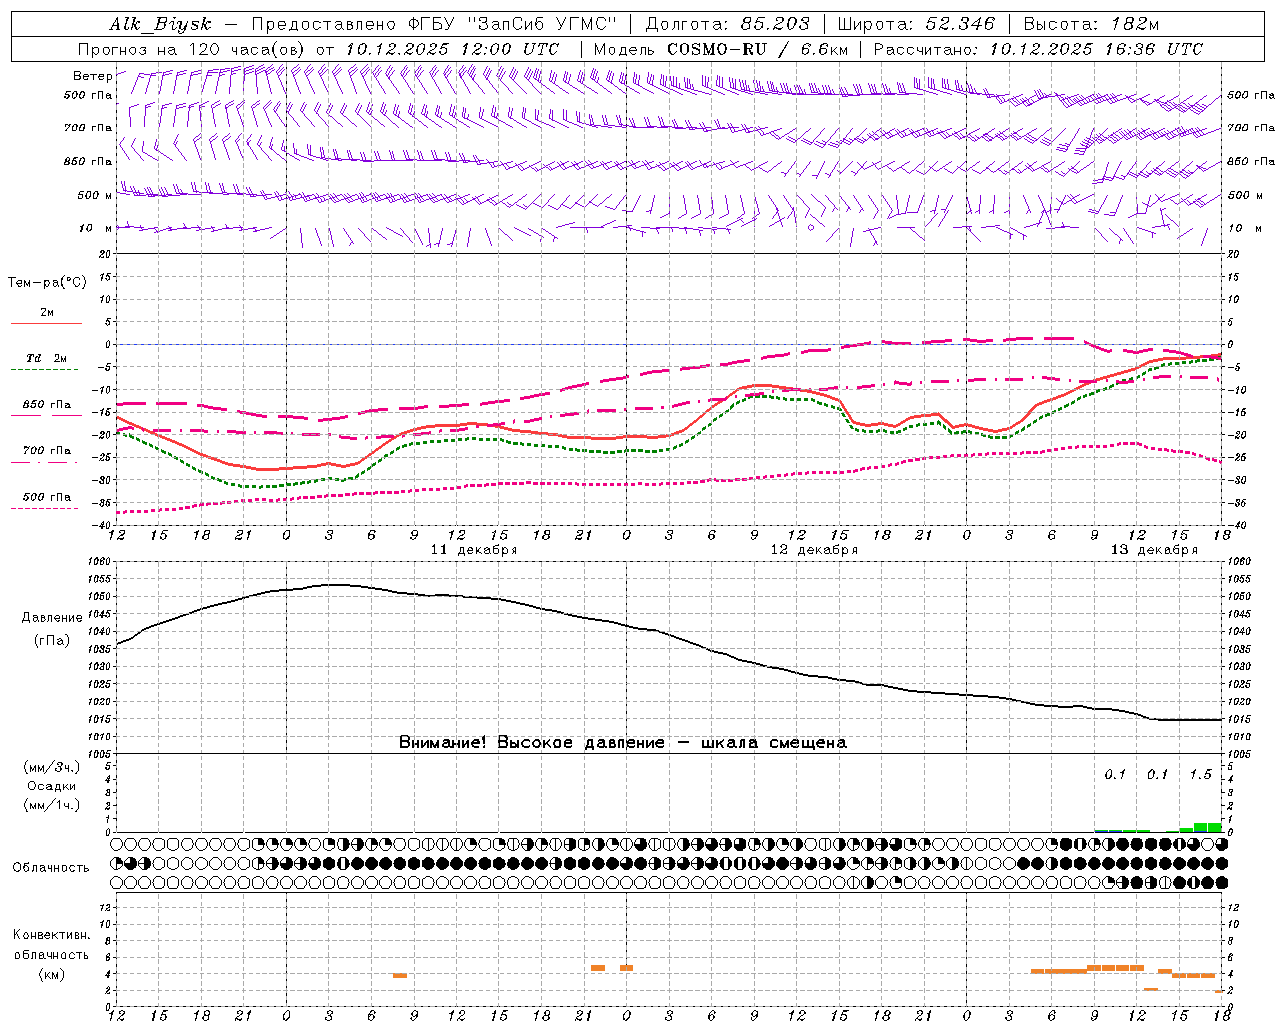The height and width of the screenshot is (1024, 1280).
Task: Click the '11 декабря' date label
Action: pos(474,550)
